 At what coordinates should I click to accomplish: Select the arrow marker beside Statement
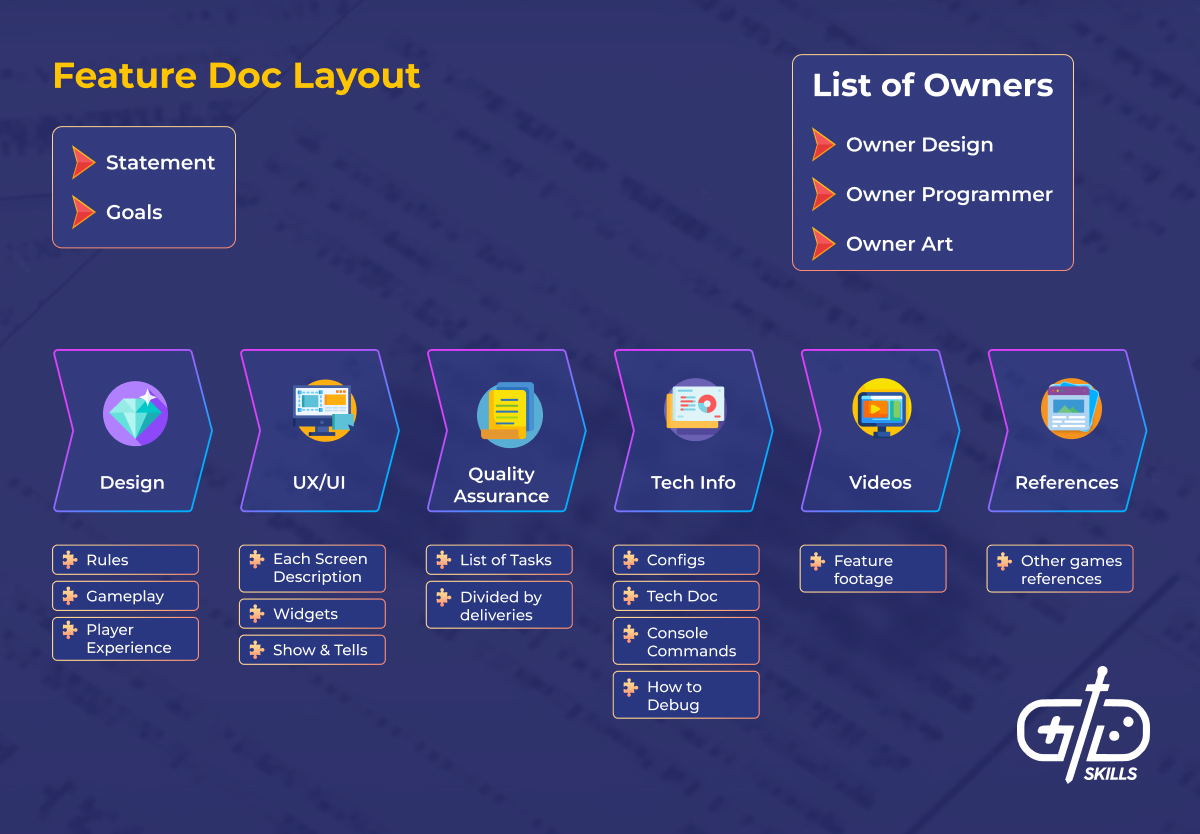82,162
